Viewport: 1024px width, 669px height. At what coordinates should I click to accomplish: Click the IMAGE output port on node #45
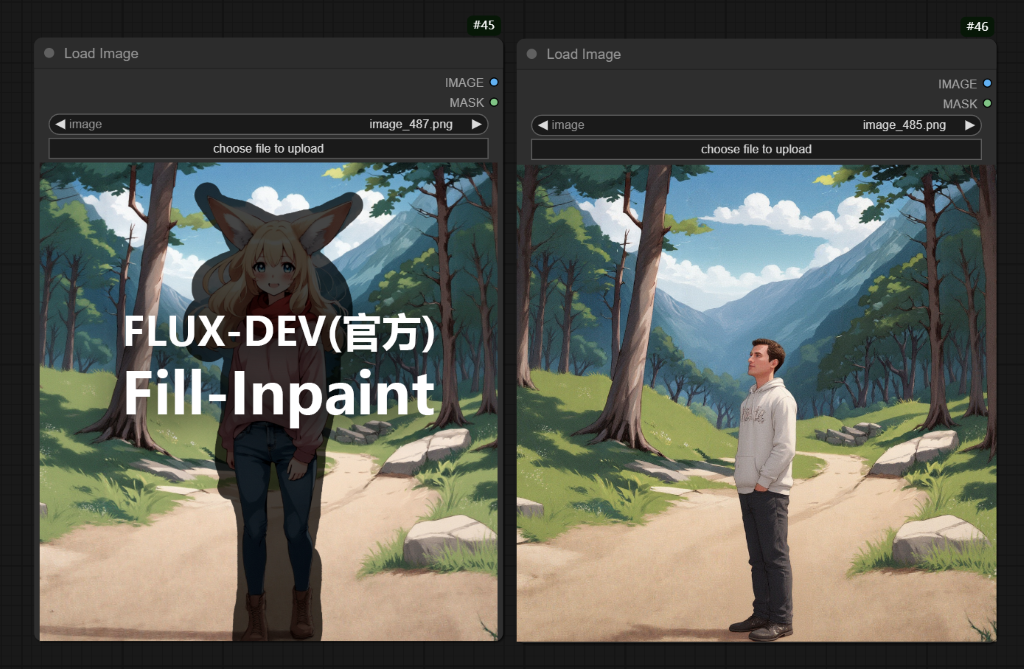point(494,82)
